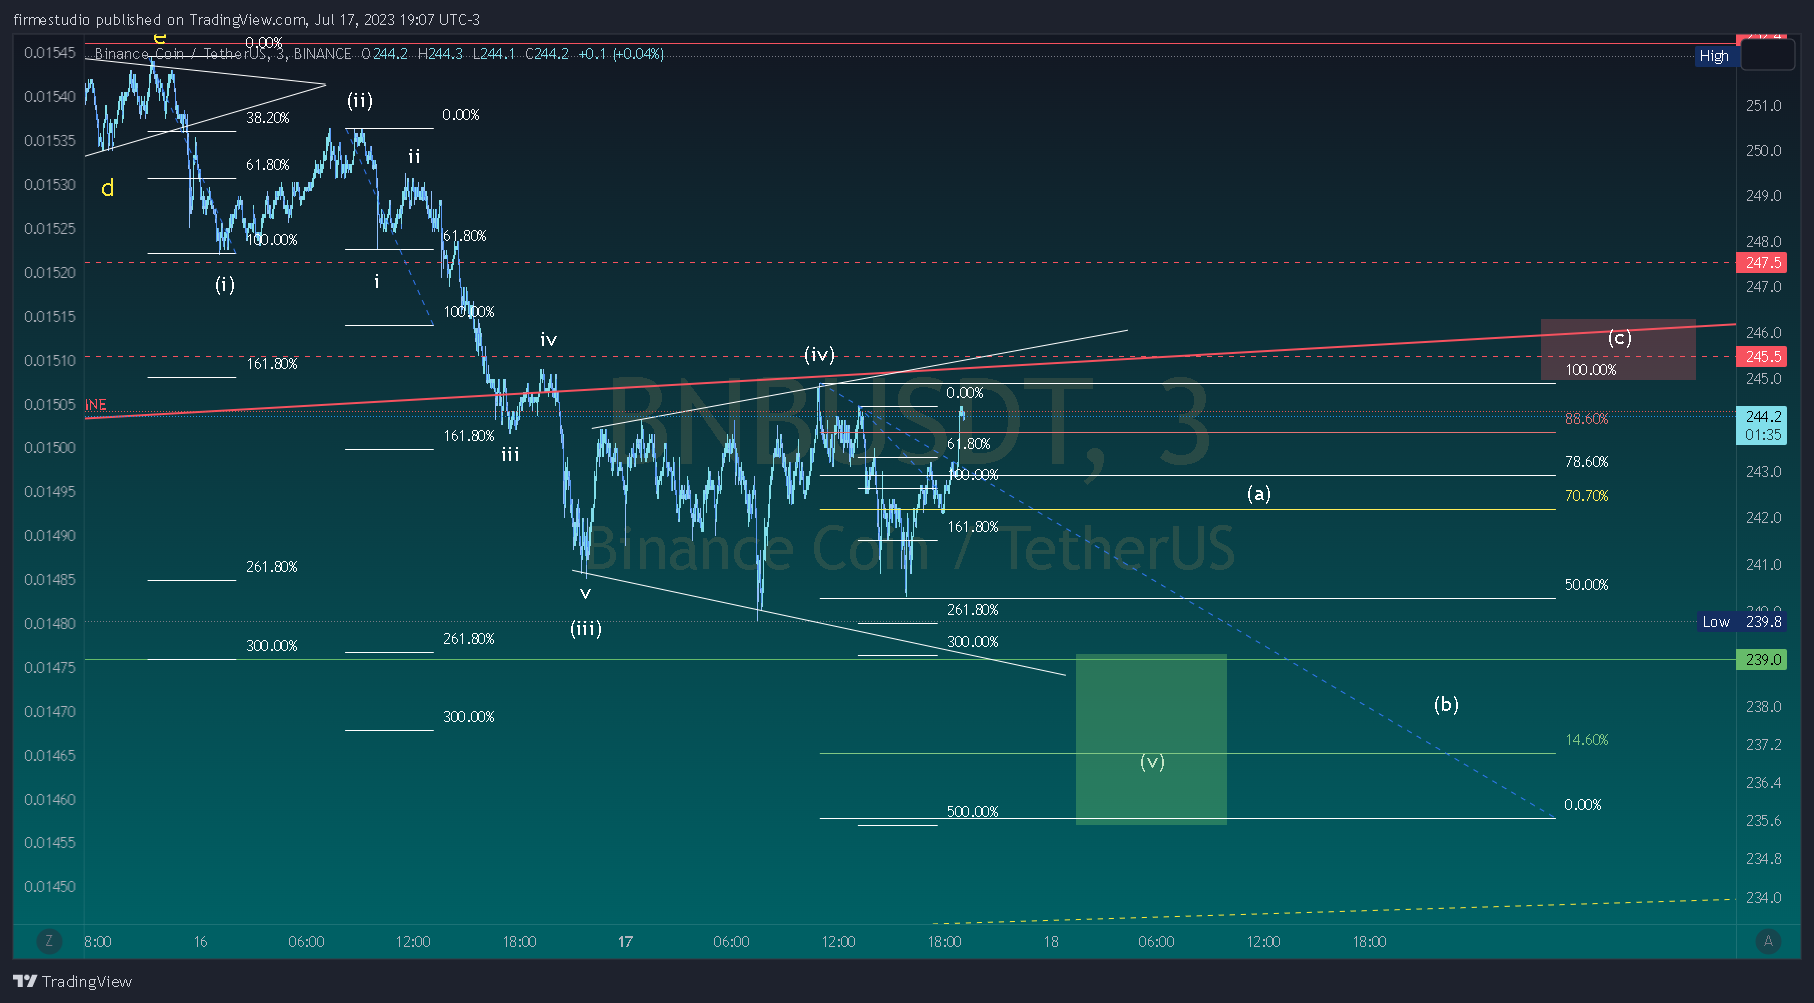Click the H244.3 high value in legend

tap(440, 54)
